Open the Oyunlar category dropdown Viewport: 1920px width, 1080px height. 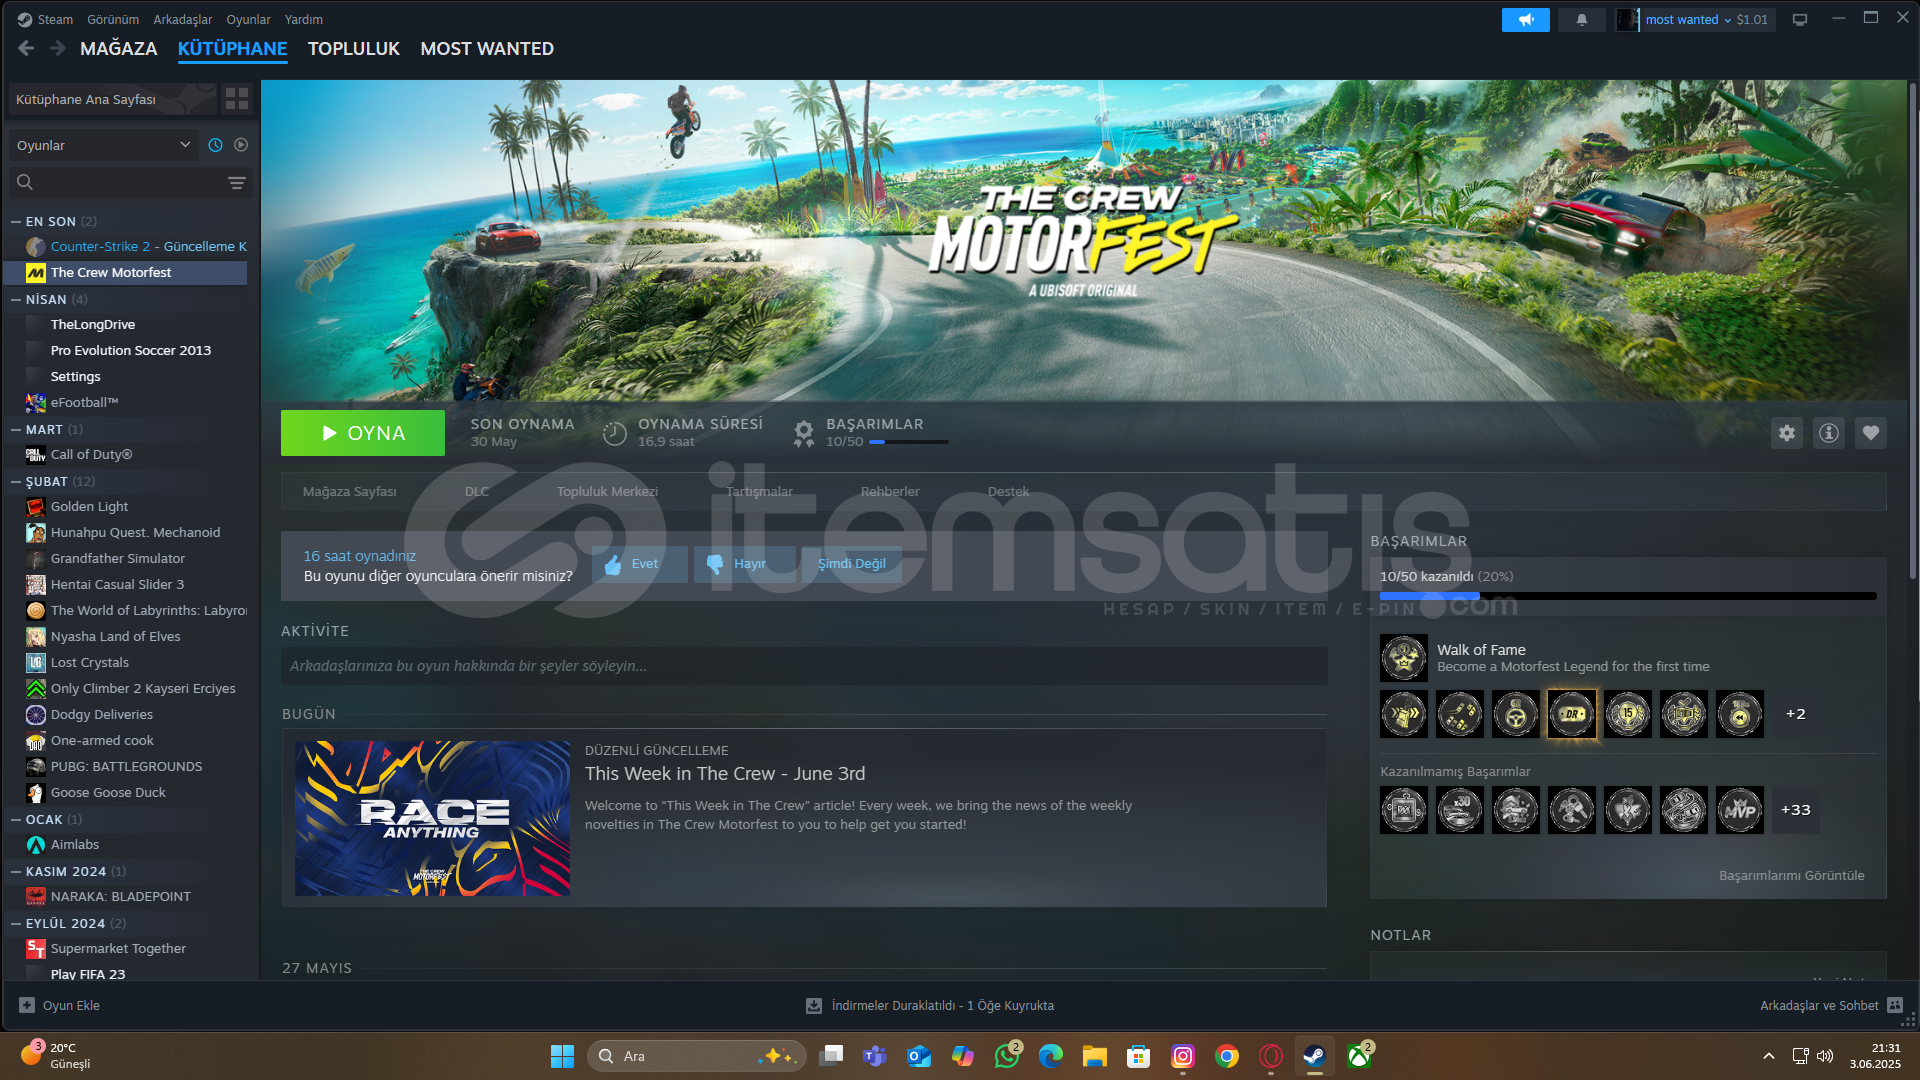click(x=104, y=145)
